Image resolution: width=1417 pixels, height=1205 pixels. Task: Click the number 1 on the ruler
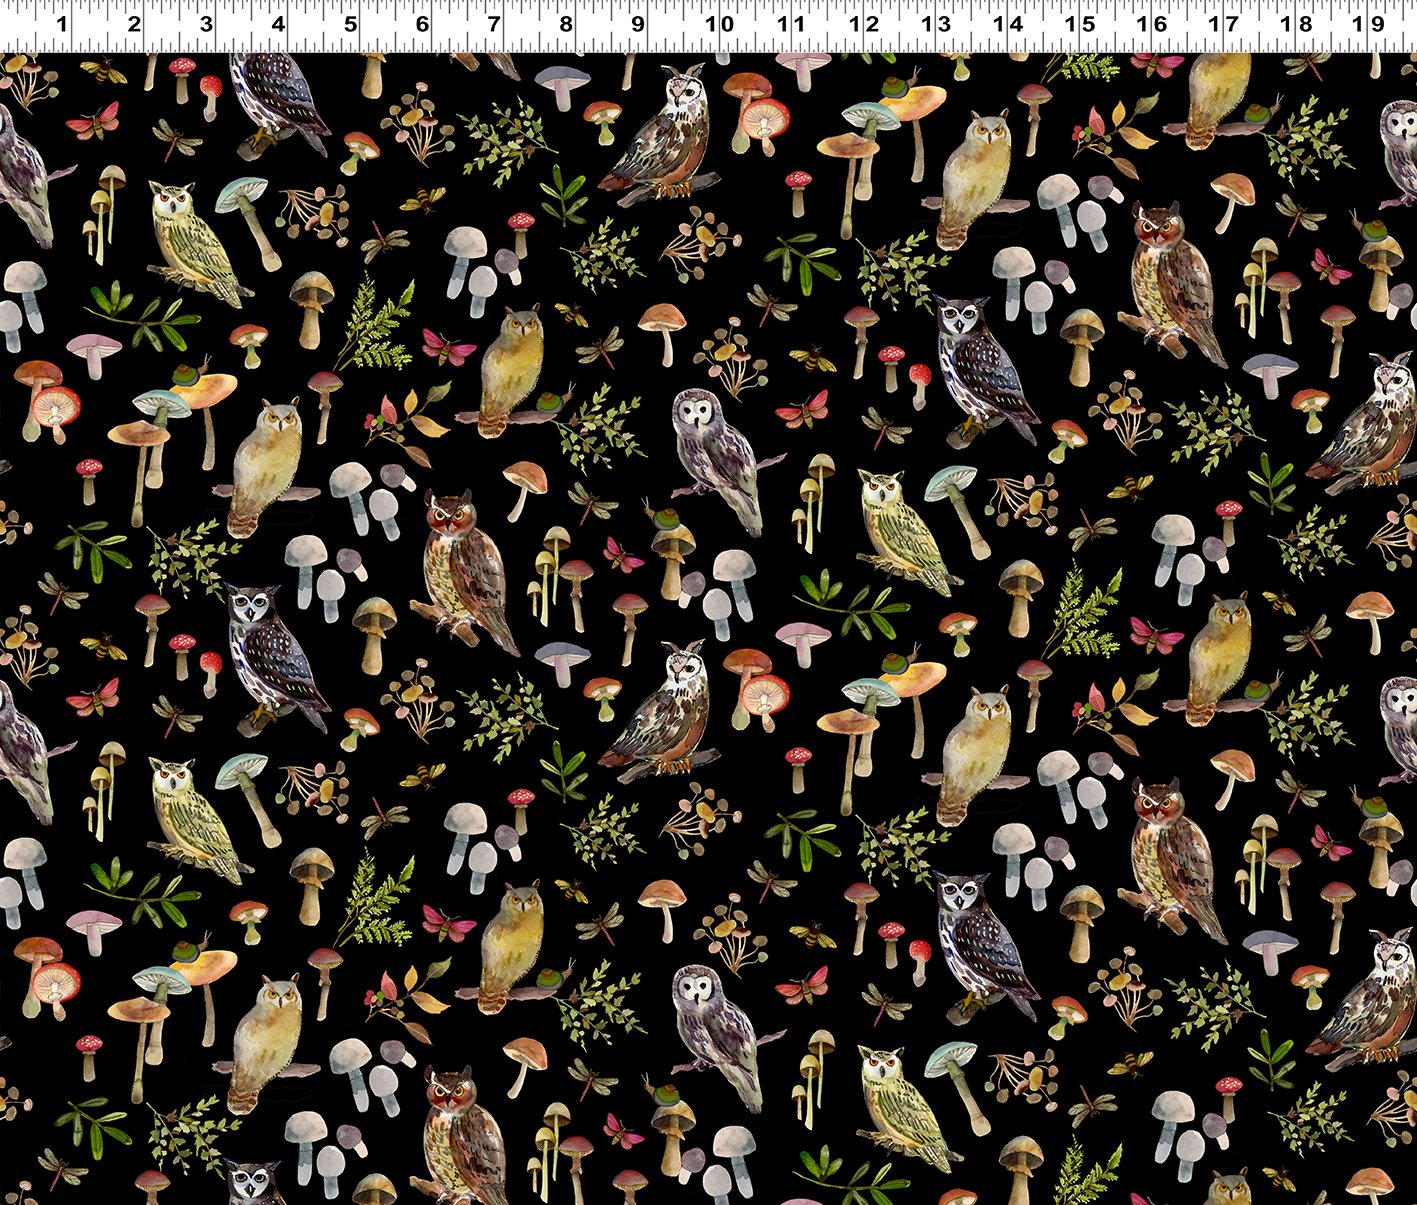tap(61, 24)
